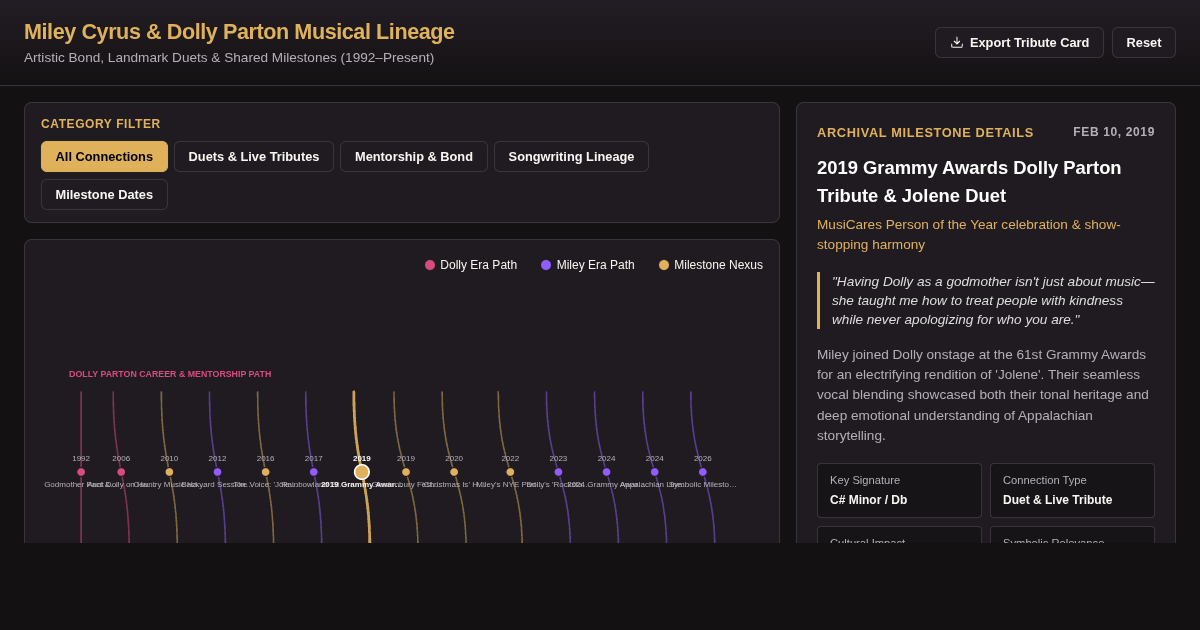Click the 'Miley Cyrus & Dolly Parton Musical Lineage' title
1200x630 pixels.
point(239,32)
